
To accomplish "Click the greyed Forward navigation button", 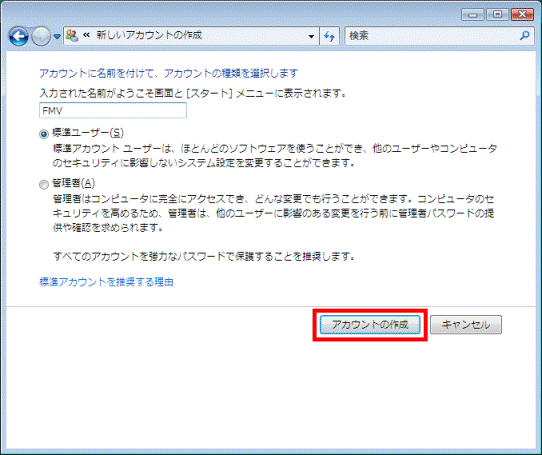I will [x=41, y=36].
